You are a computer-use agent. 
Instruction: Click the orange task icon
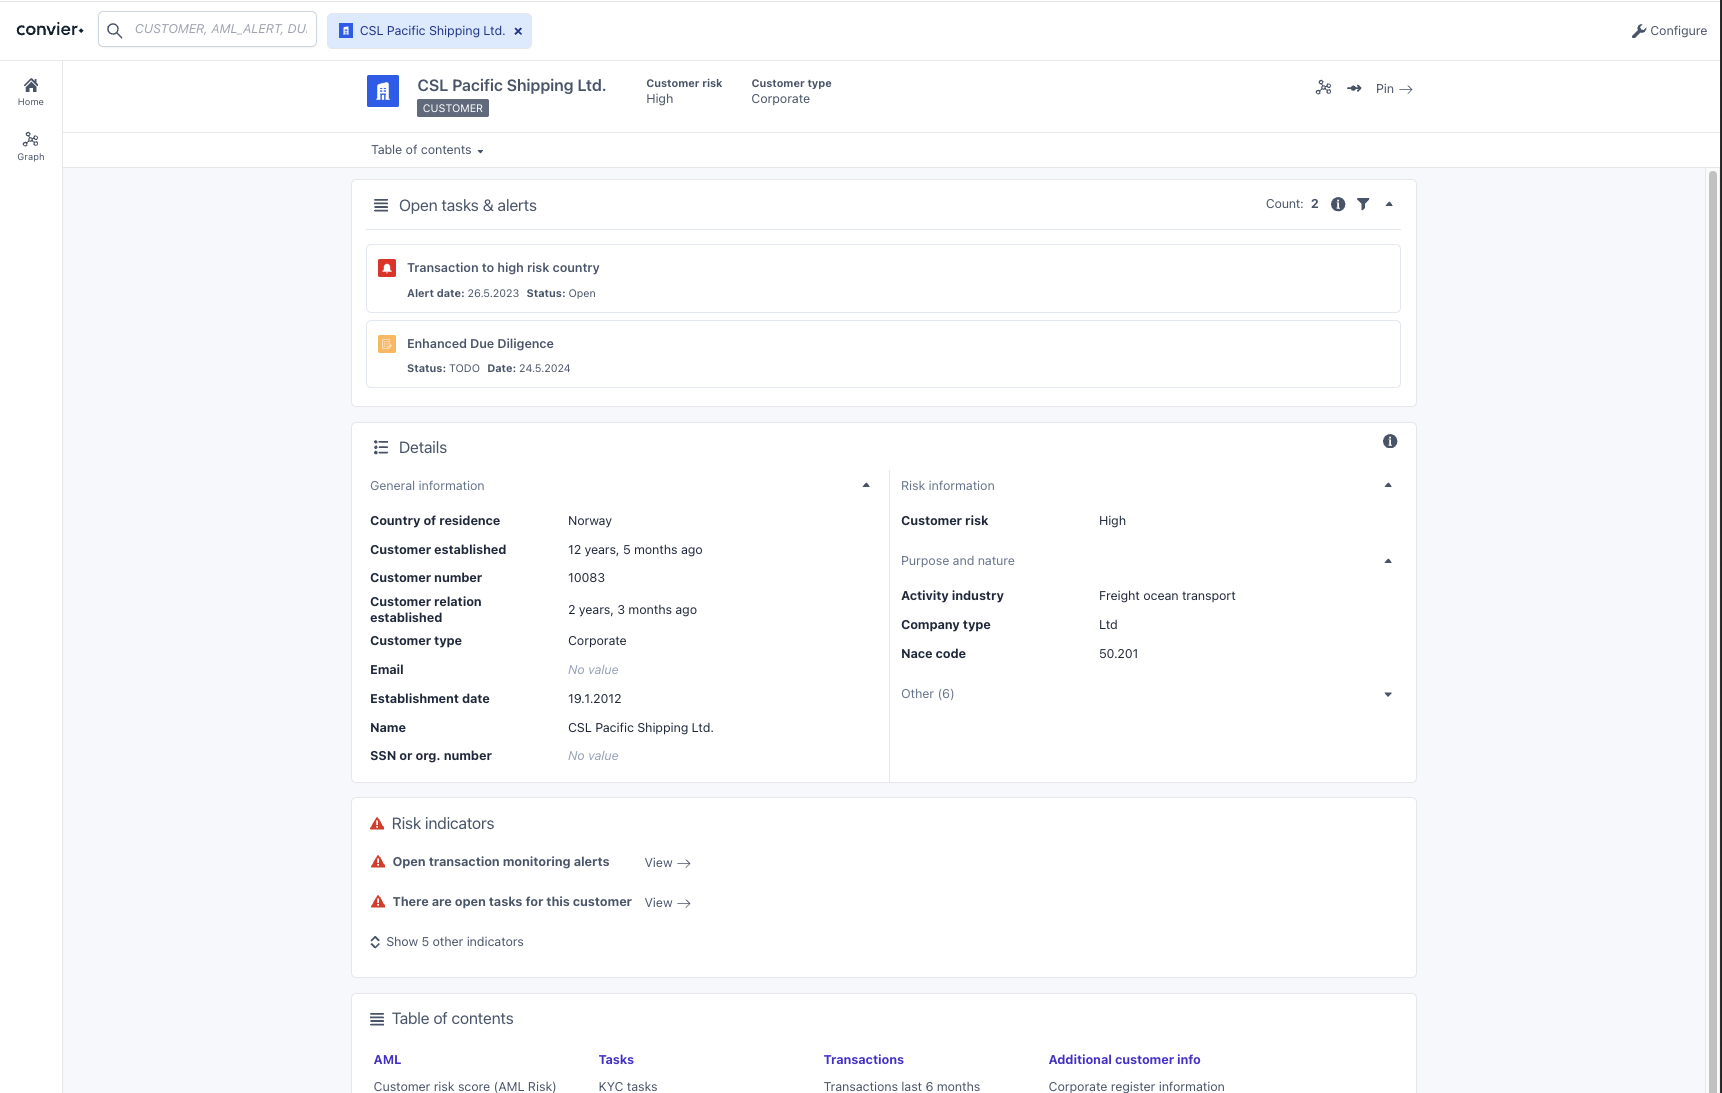click(387, 344)
